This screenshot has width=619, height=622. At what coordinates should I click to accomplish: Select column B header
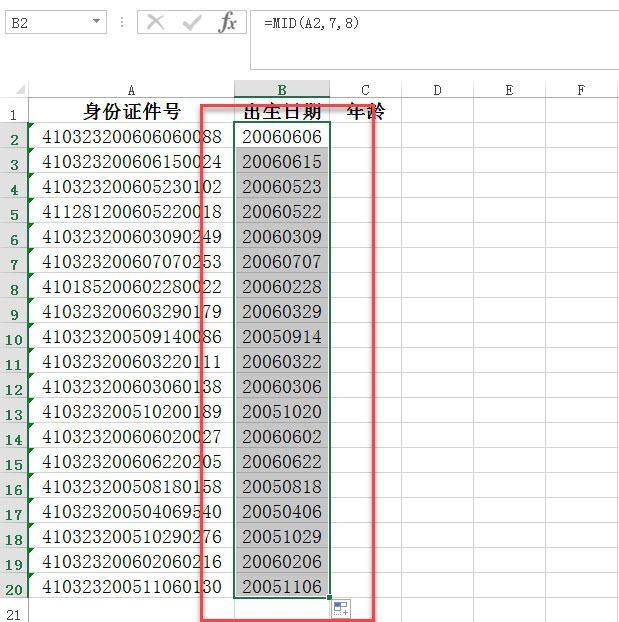(282, 90)
